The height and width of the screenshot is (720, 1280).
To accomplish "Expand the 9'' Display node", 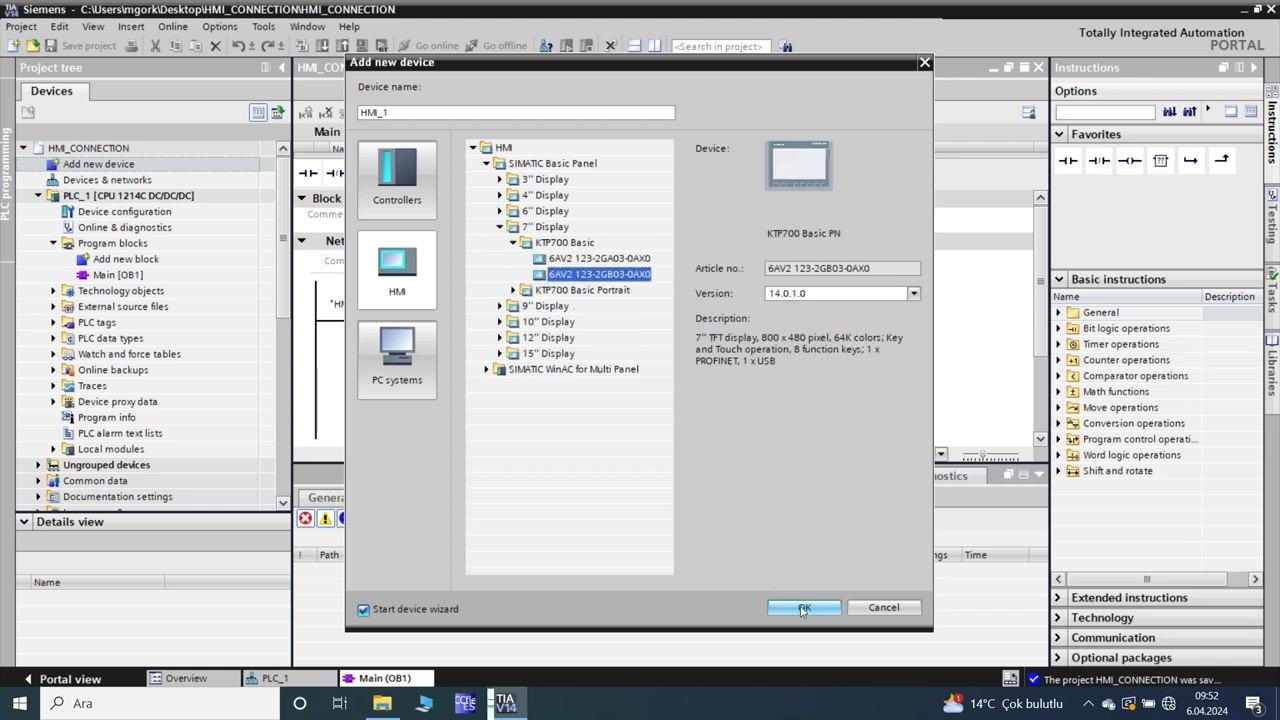I will [x=500, y=306].
